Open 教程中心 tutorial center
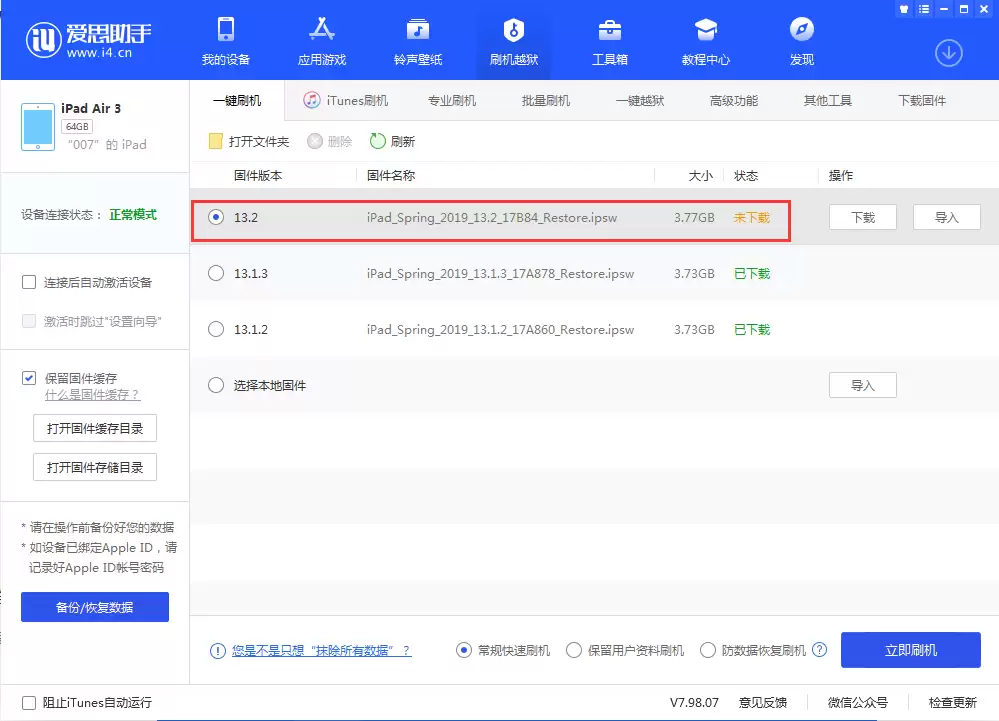Image resolution: width=999 pixels, height=721 pixels. [705, 41]
